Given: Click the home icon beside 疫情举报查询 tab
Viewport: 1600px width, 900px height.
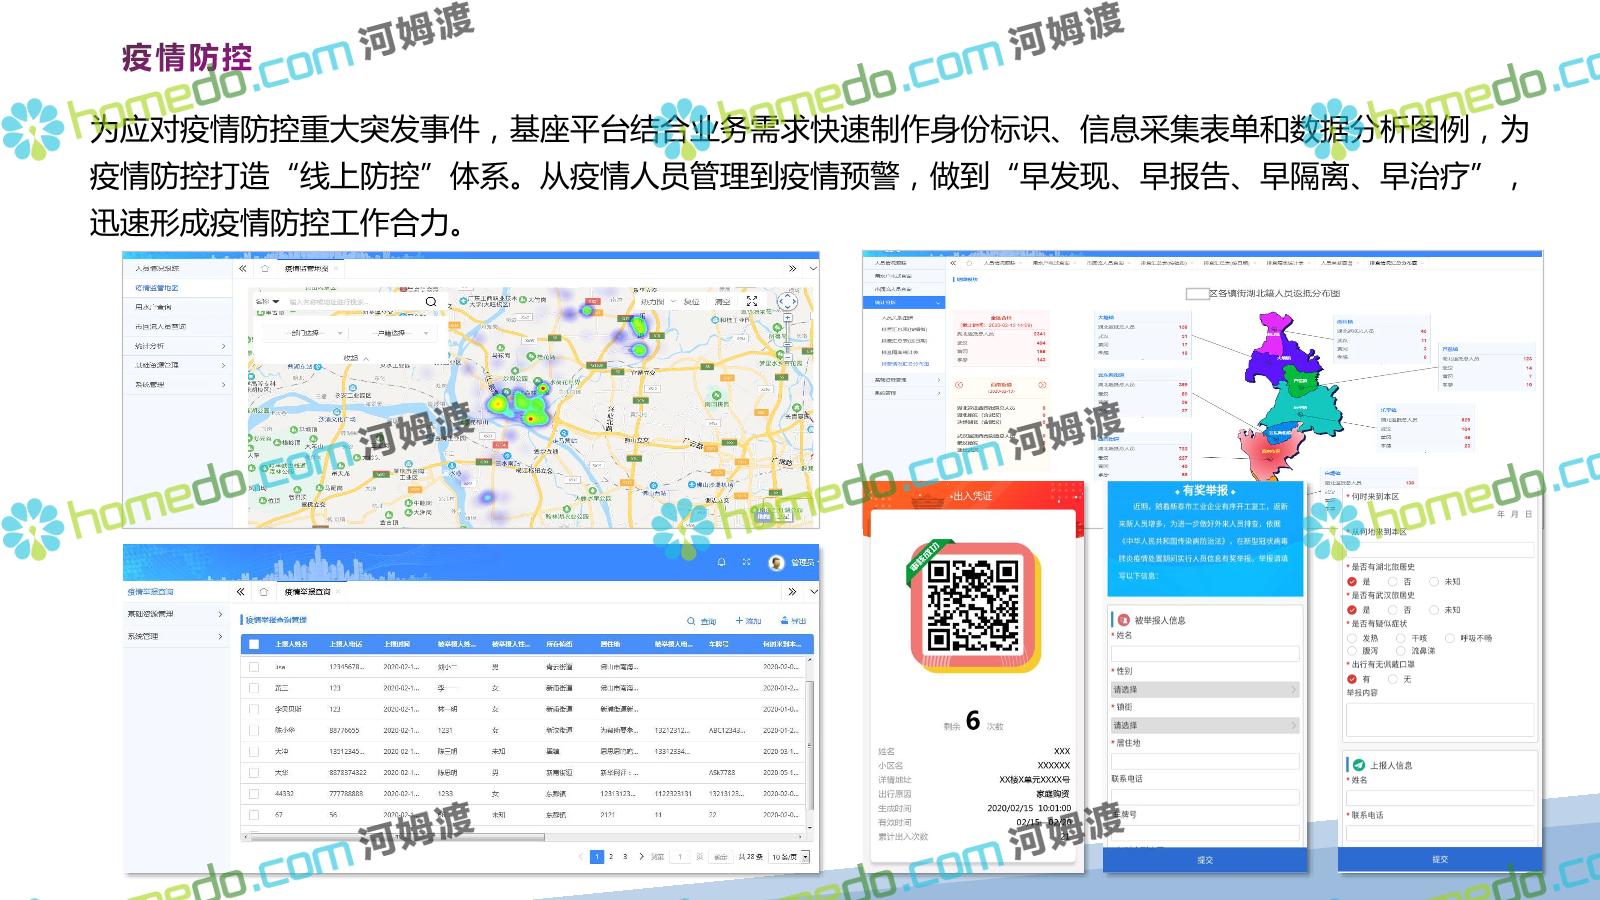Looking at the screenshot, I should (x=264, y=592).
